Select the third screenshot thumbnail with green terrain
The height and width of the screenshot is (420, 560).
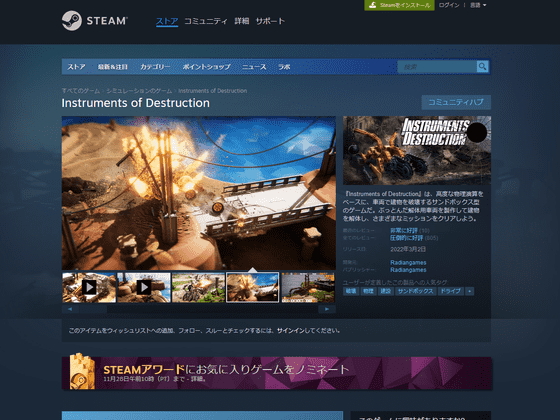(198, 288)
